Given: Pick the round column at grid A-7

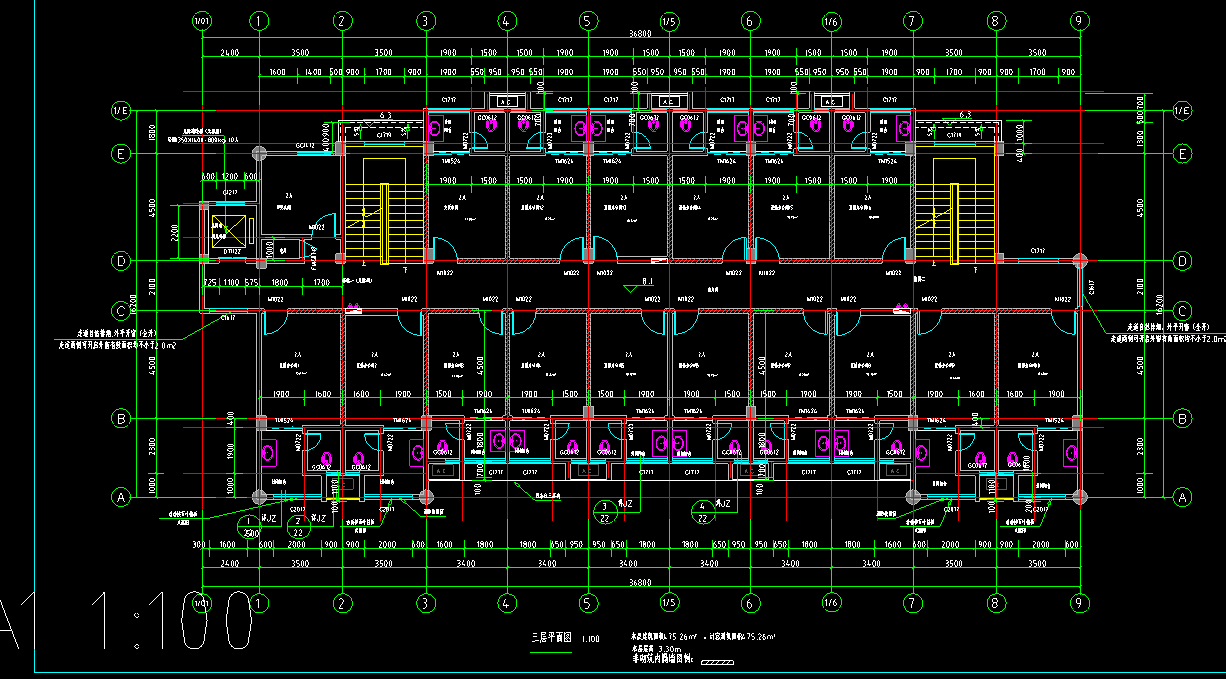Looking at the screenshot, I should coord(911,496).
